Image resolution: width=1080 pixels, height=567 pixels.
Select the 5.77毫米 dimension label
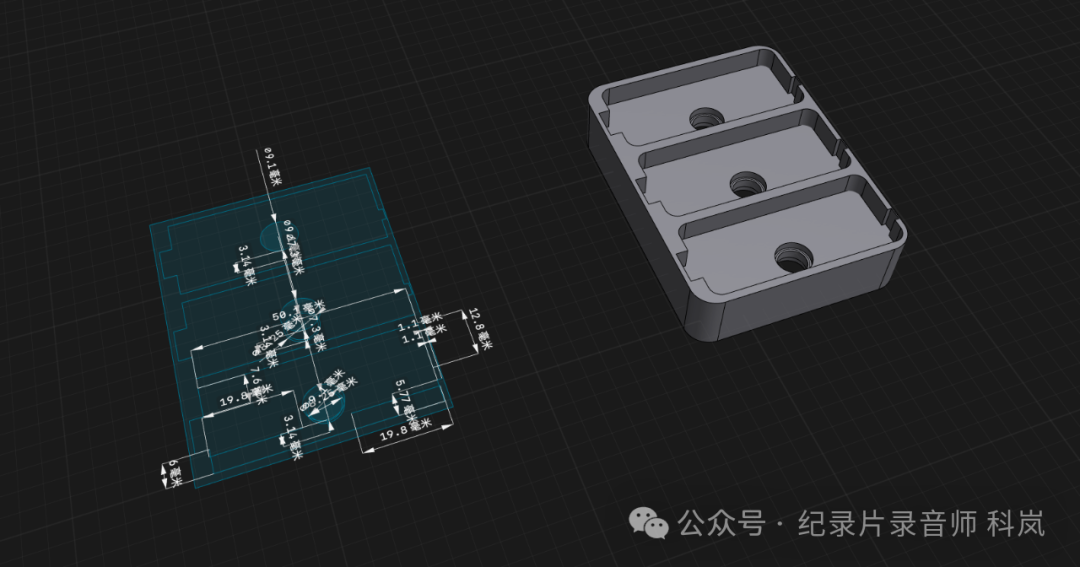pyautogui.click(x=404, y=400)
